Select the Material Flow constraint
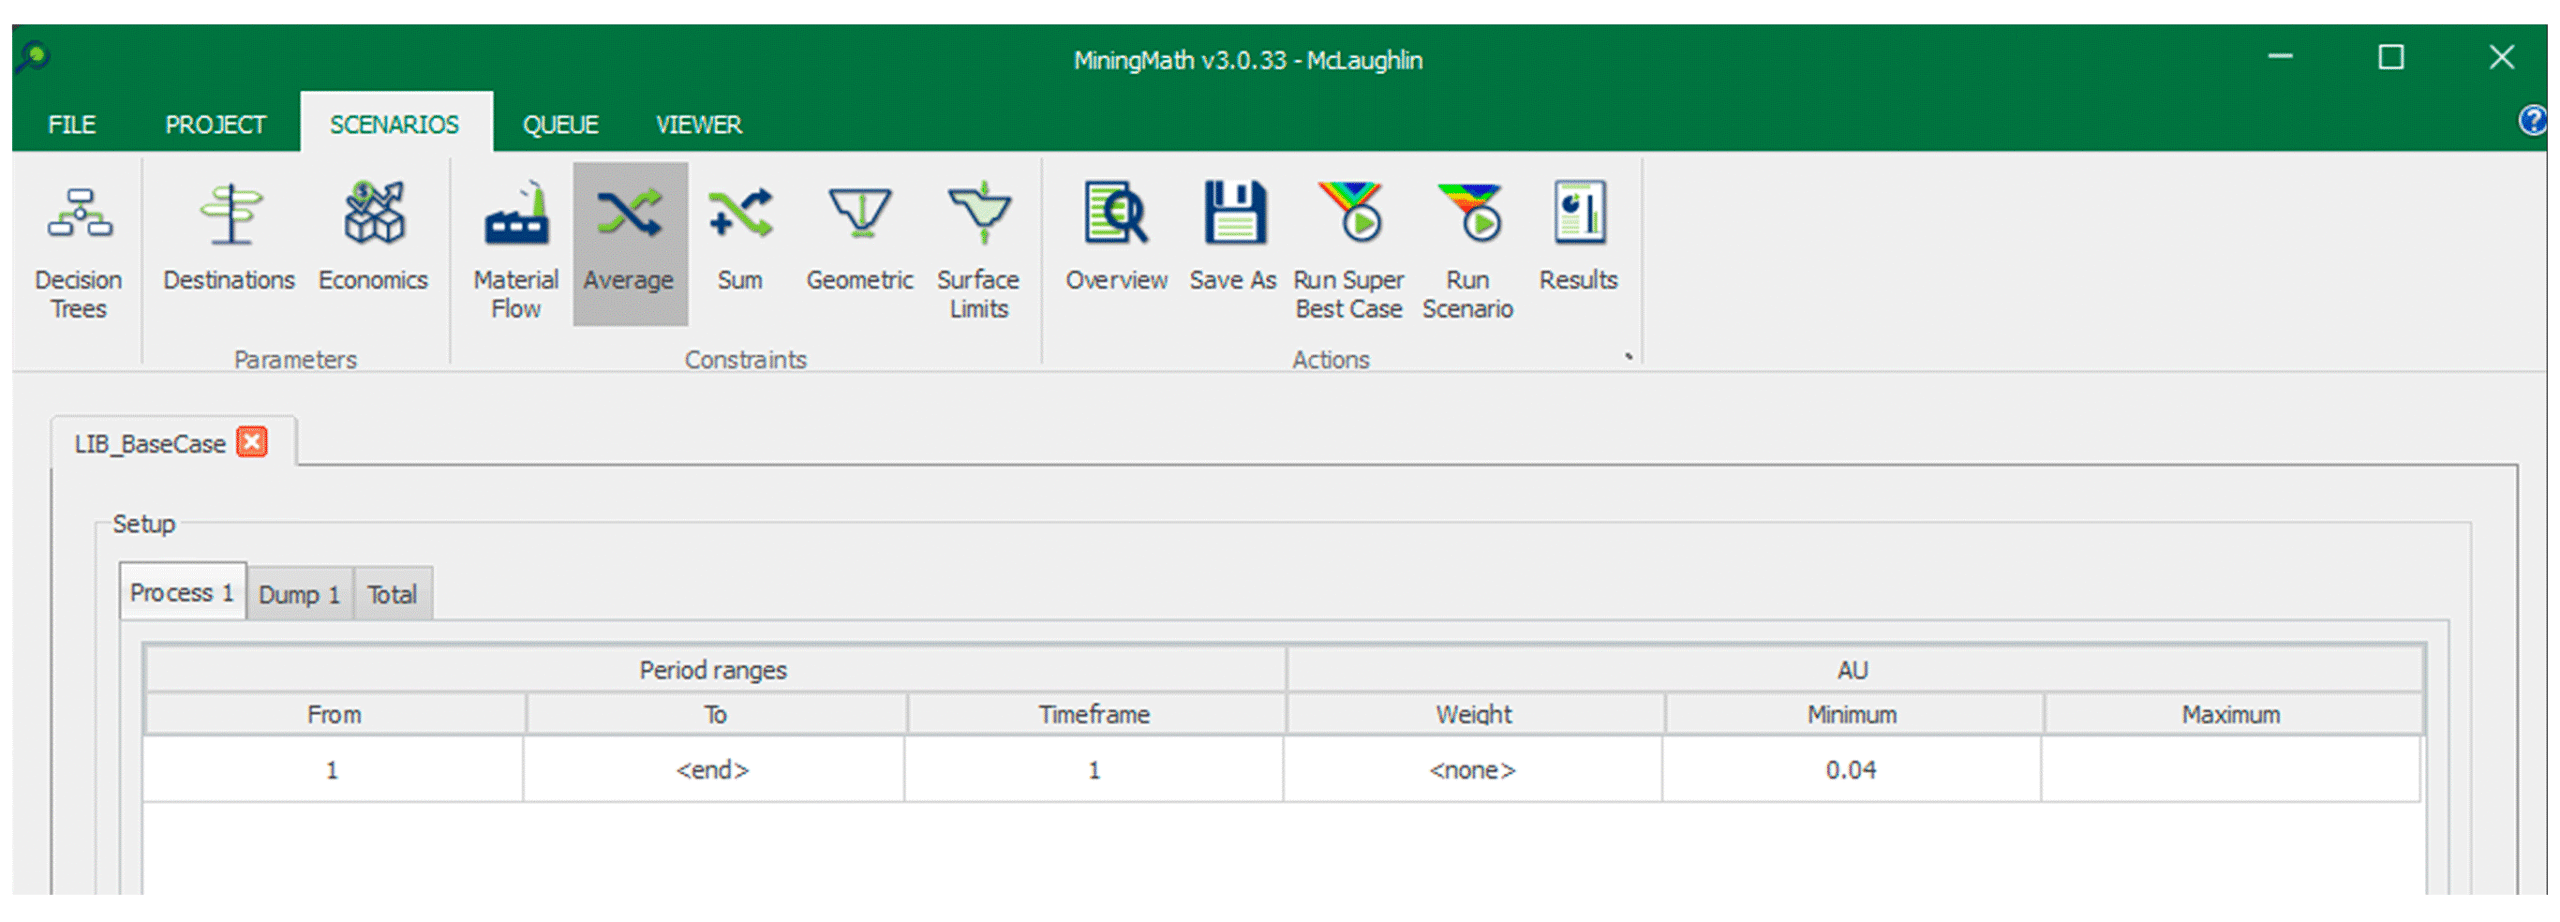This screenshot has height=922, width=2560. 515,248
